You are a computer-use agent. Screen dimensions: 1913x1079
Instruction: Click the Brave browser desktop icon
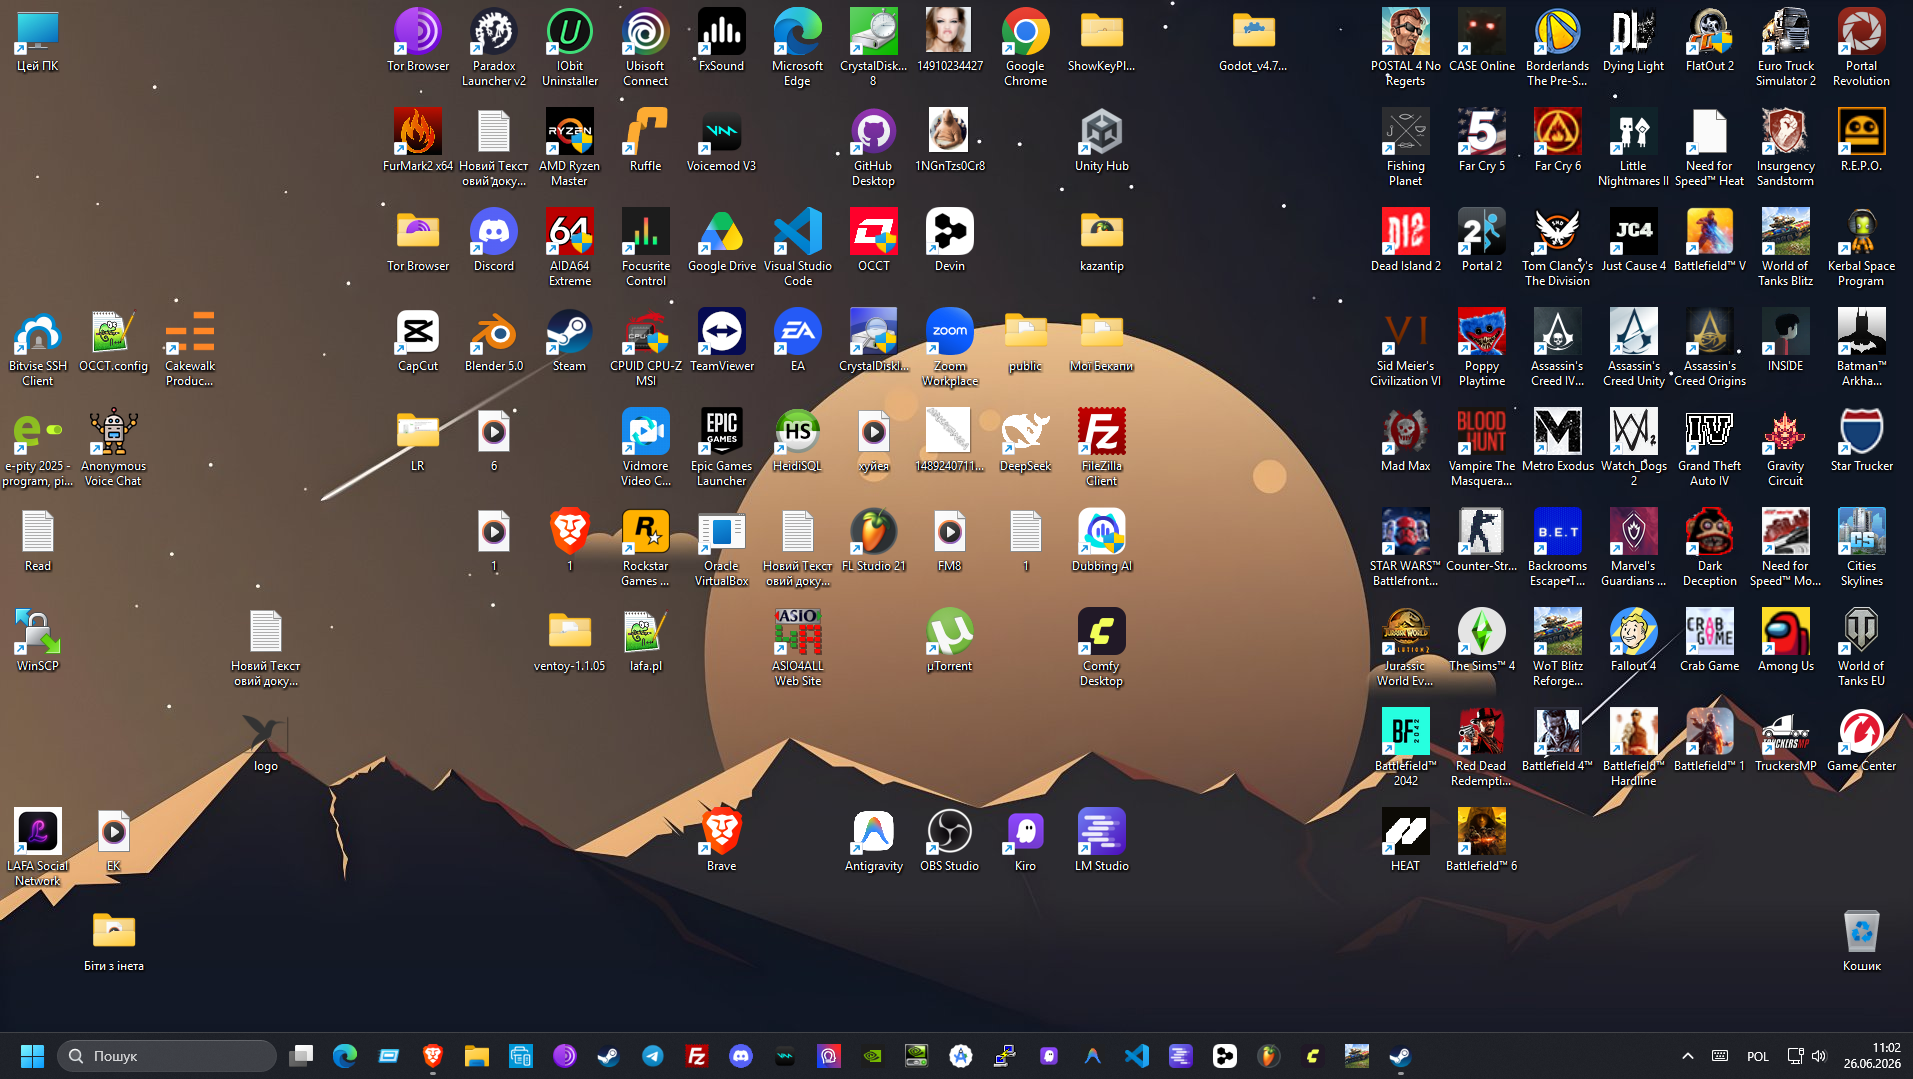[722, 840]
